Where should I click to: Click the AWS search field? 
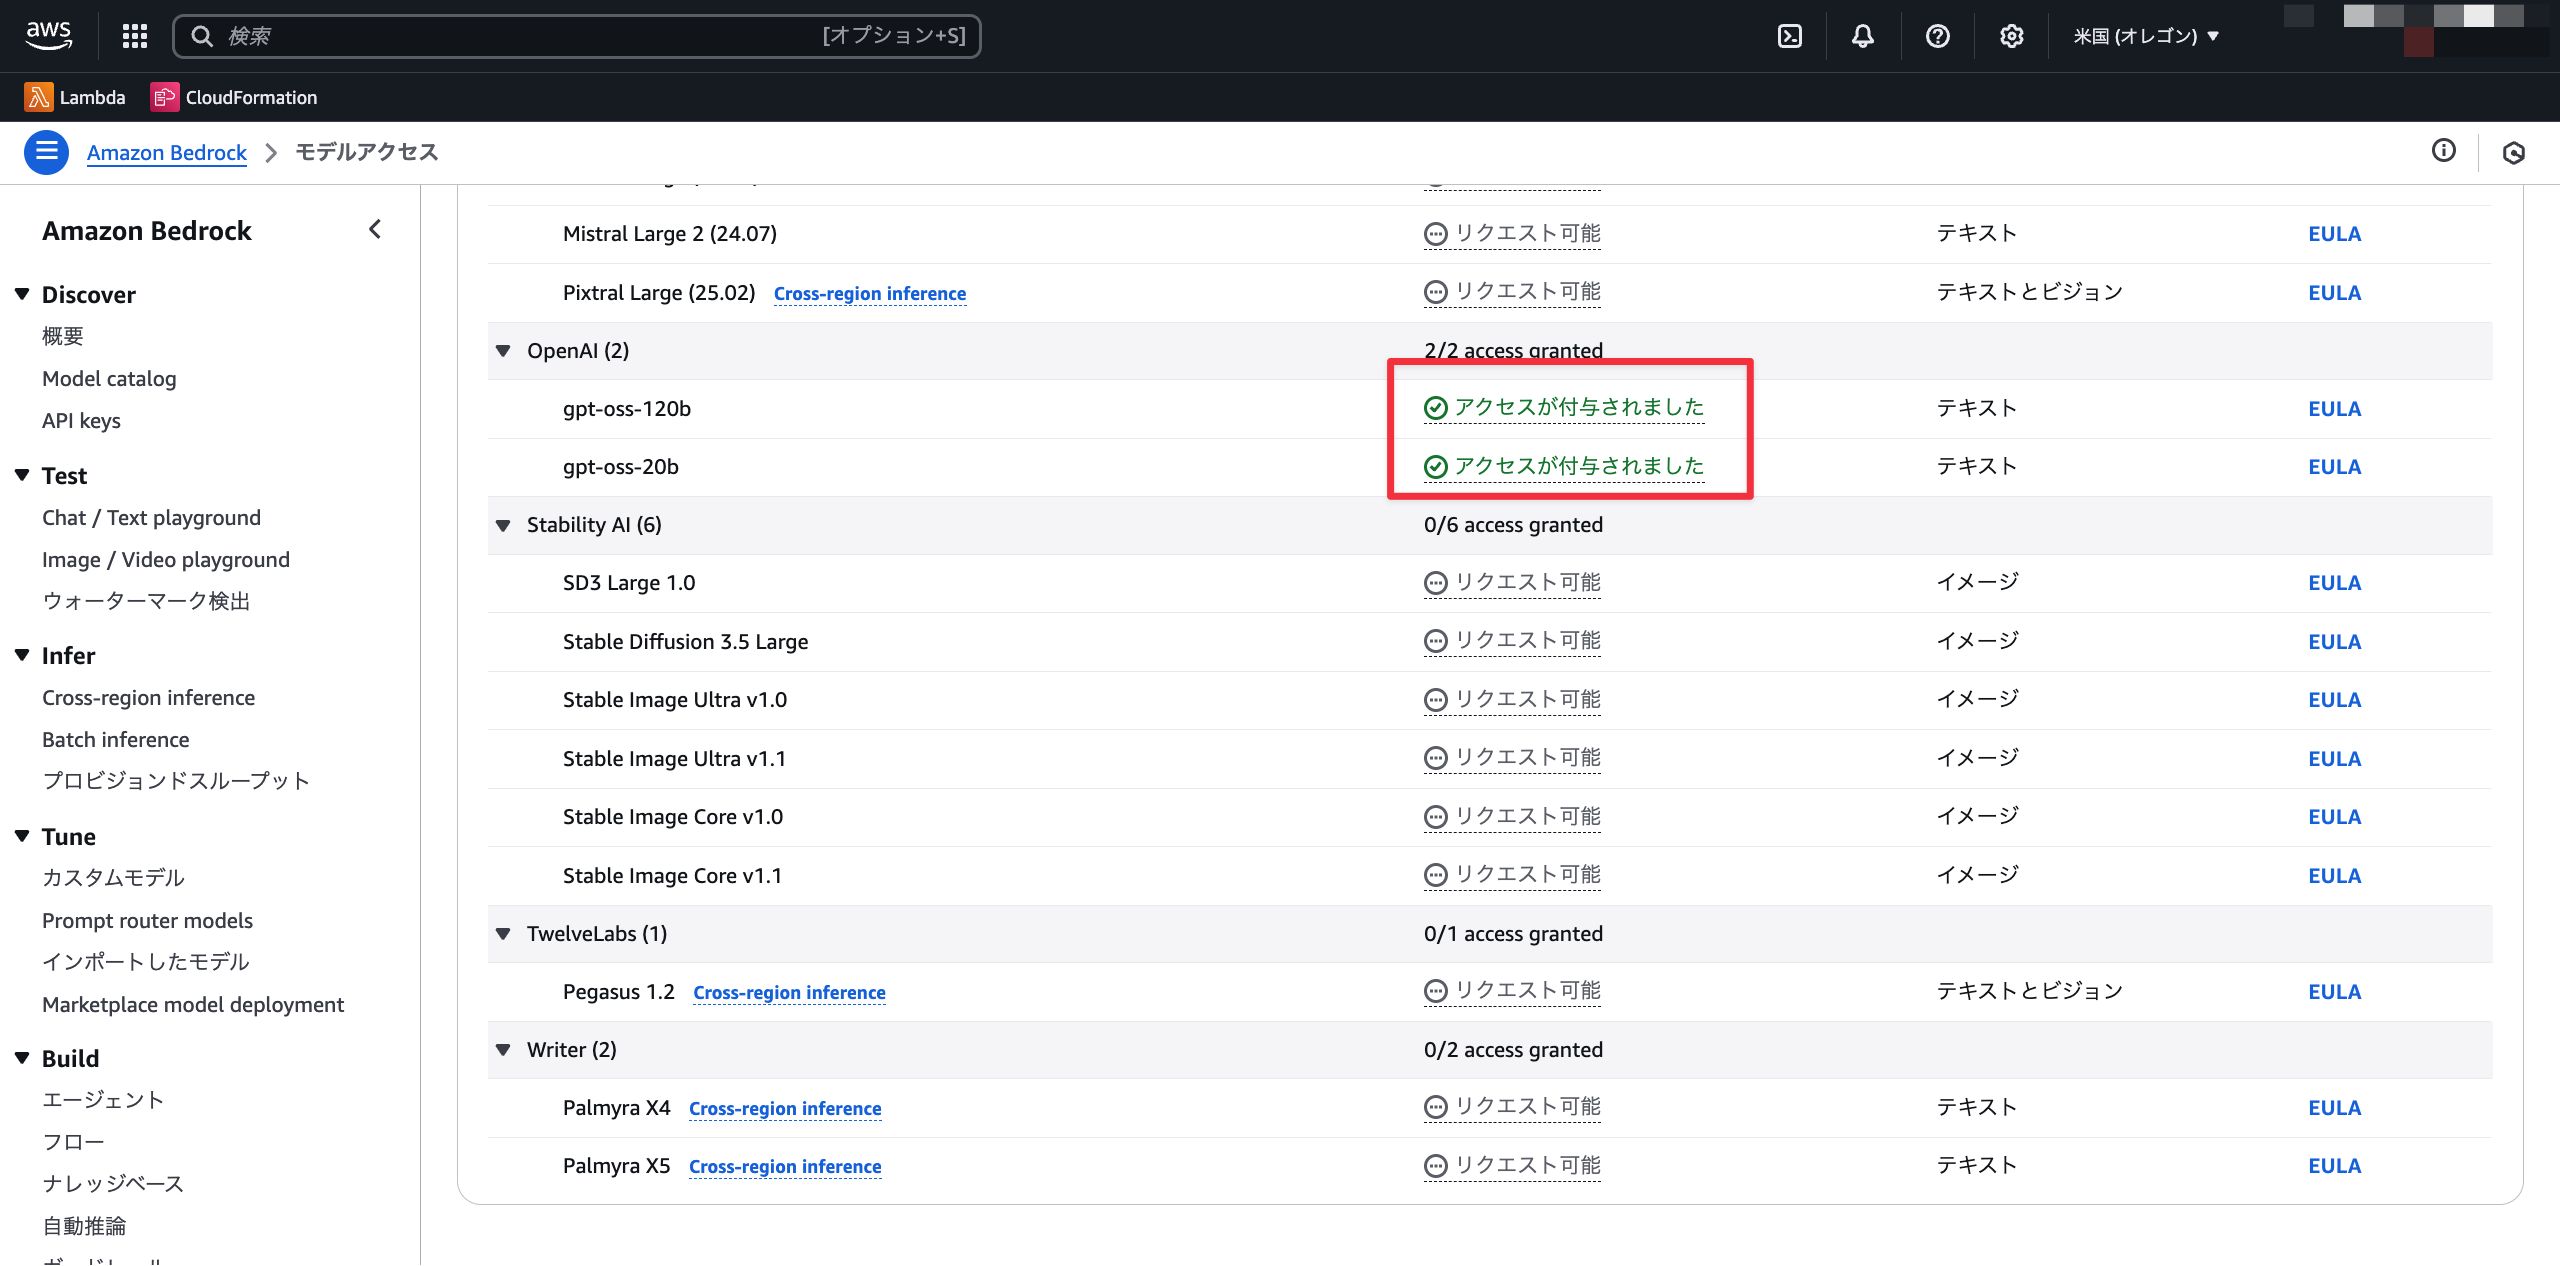(x=577, y=36)
